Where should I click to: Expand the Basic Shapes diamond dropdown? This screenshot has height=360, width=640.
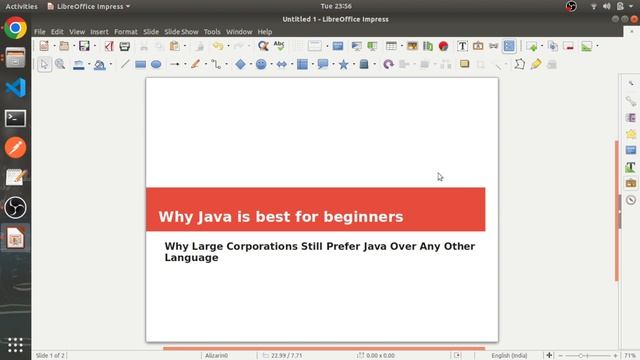click(251, 64)
